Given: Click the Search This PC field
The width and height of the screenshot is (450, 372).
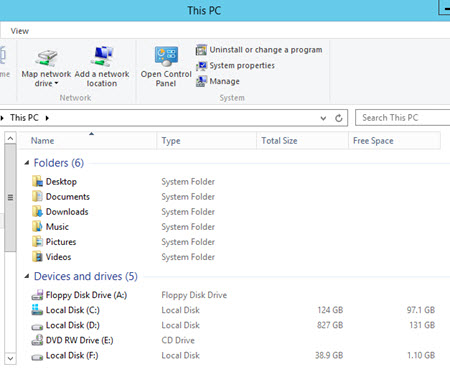Looking at the screenshot, I should tap(402, 118).
